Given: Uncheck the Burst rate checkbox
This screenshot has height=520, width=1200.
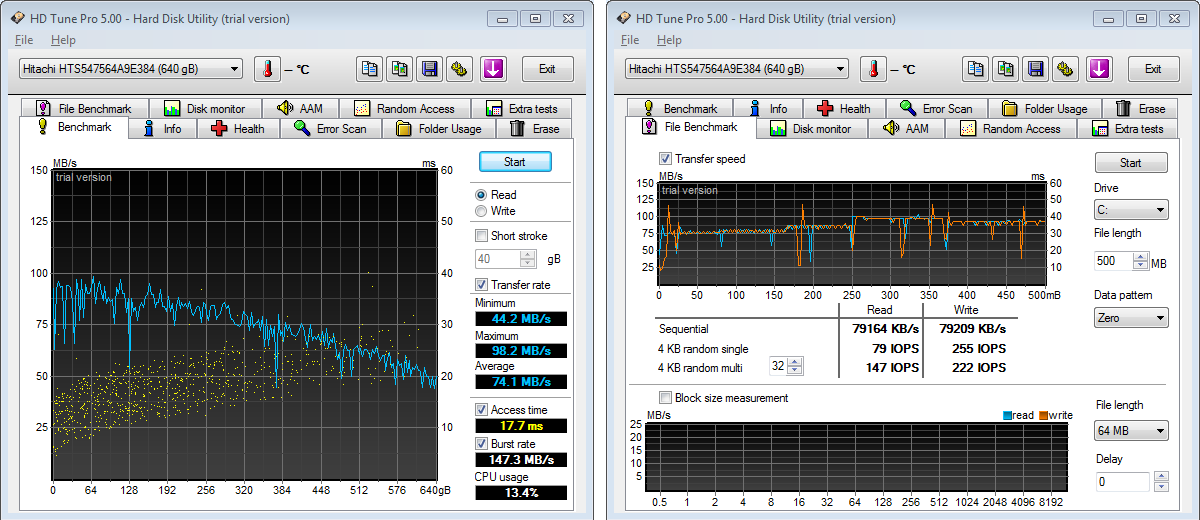Looking at the screenshot, I should [x=482, y=443].
